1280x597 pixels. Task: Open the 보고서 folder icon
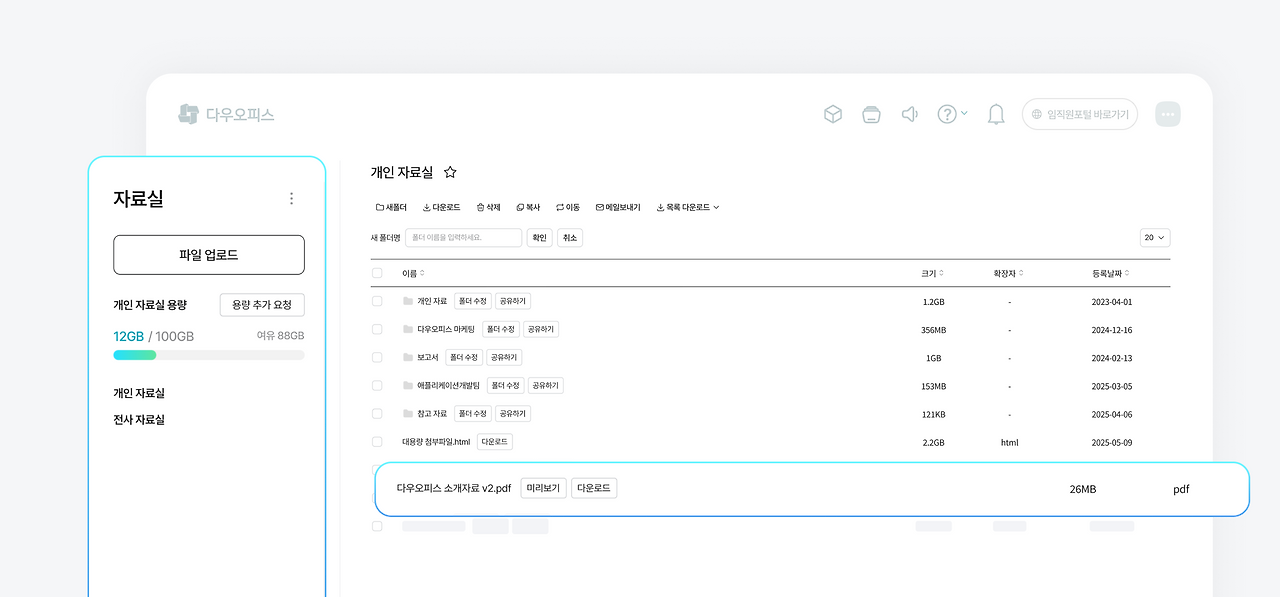tap(408, 357)
